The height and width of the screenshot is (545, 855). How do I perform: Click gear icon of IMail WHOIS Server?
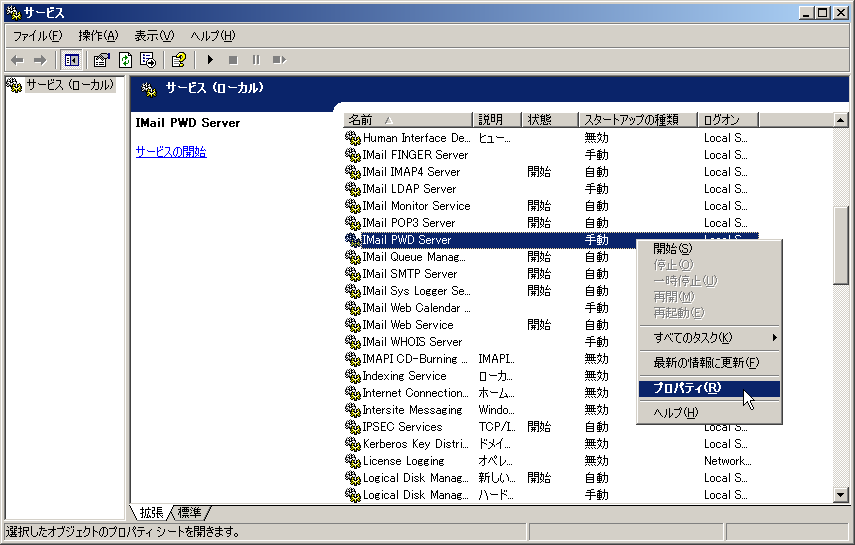click(x=353, y=342)
